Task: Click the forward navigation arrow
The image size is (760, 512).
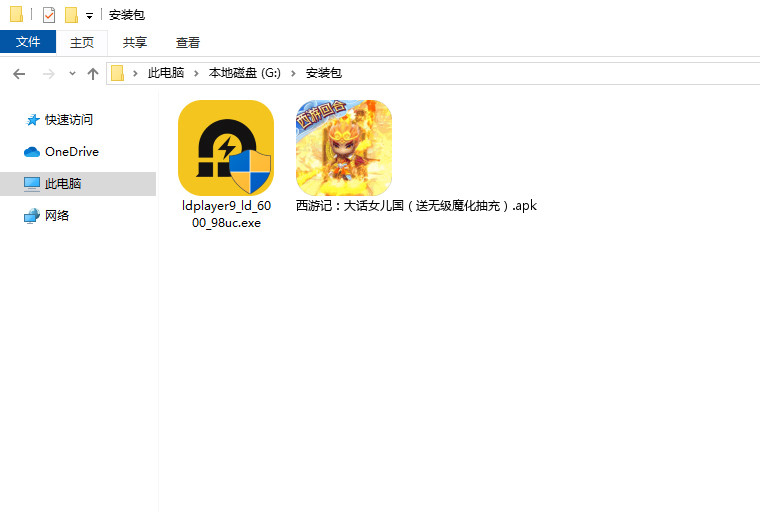Action: click(48, 74)
